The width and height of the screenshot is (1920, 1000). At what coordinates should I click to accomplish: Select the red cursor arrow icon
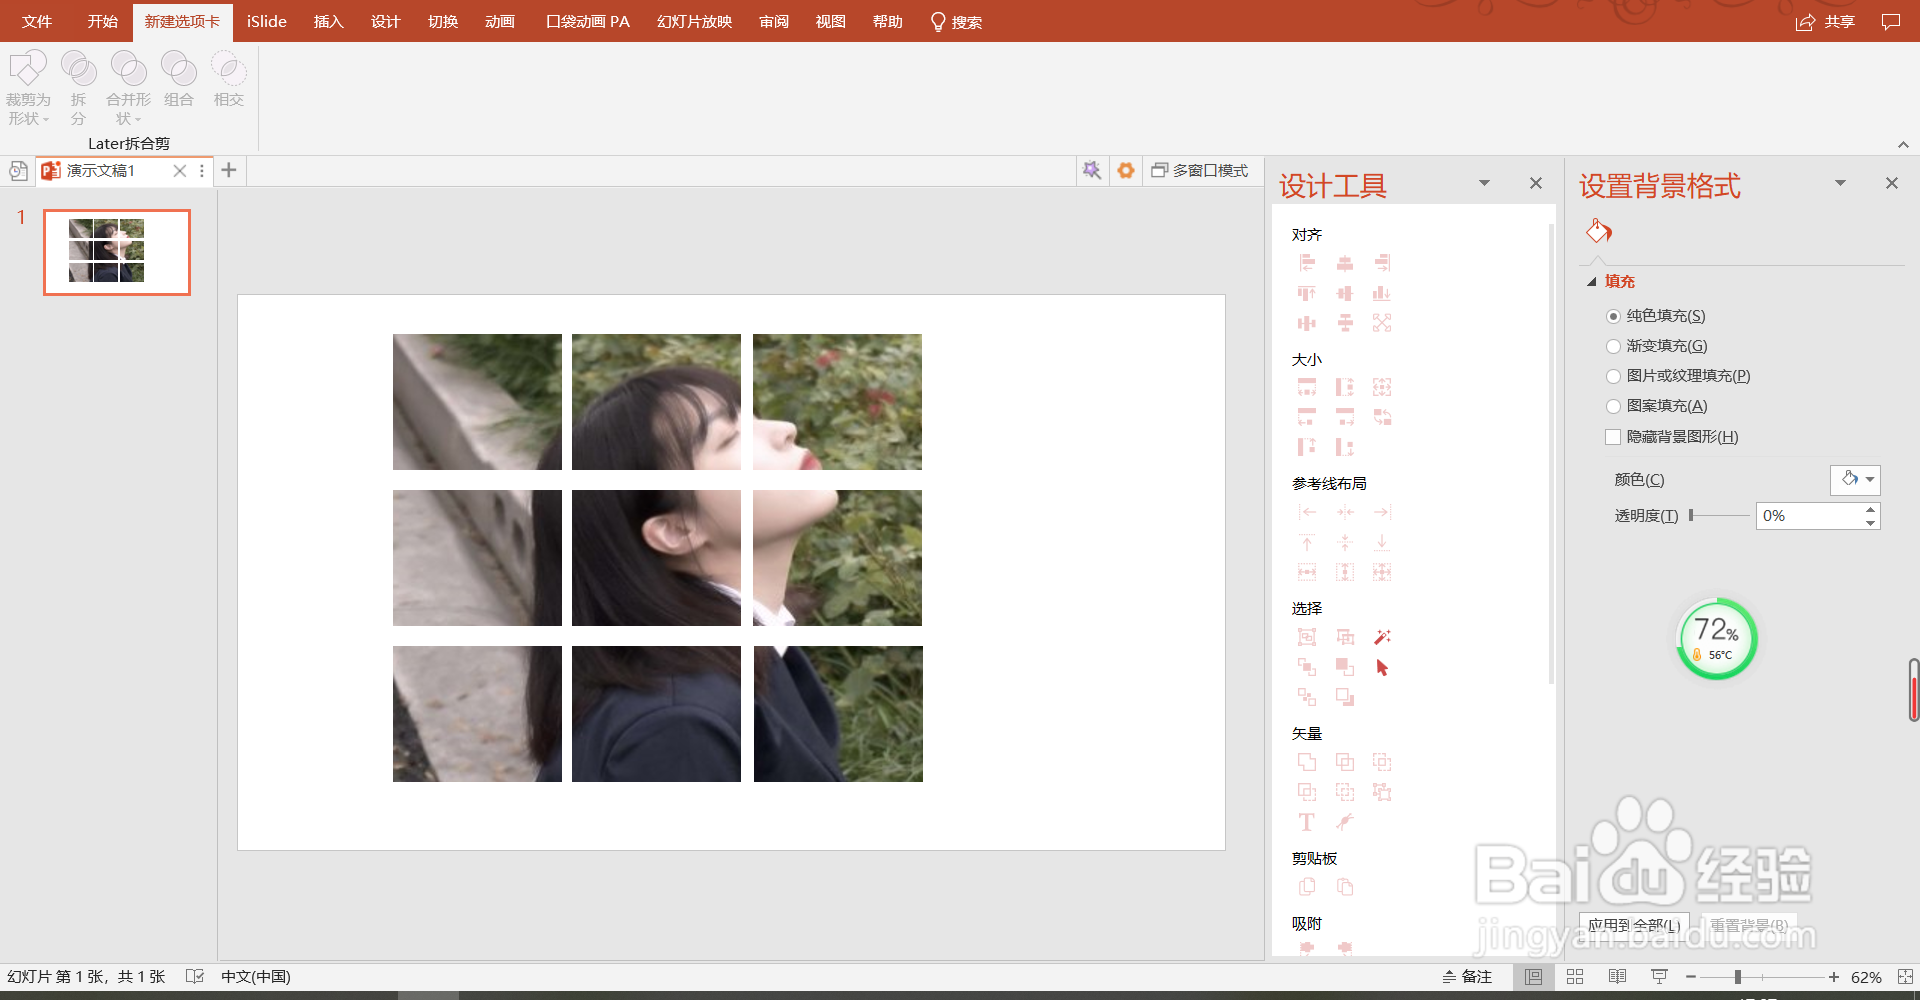coord(1382,667)
